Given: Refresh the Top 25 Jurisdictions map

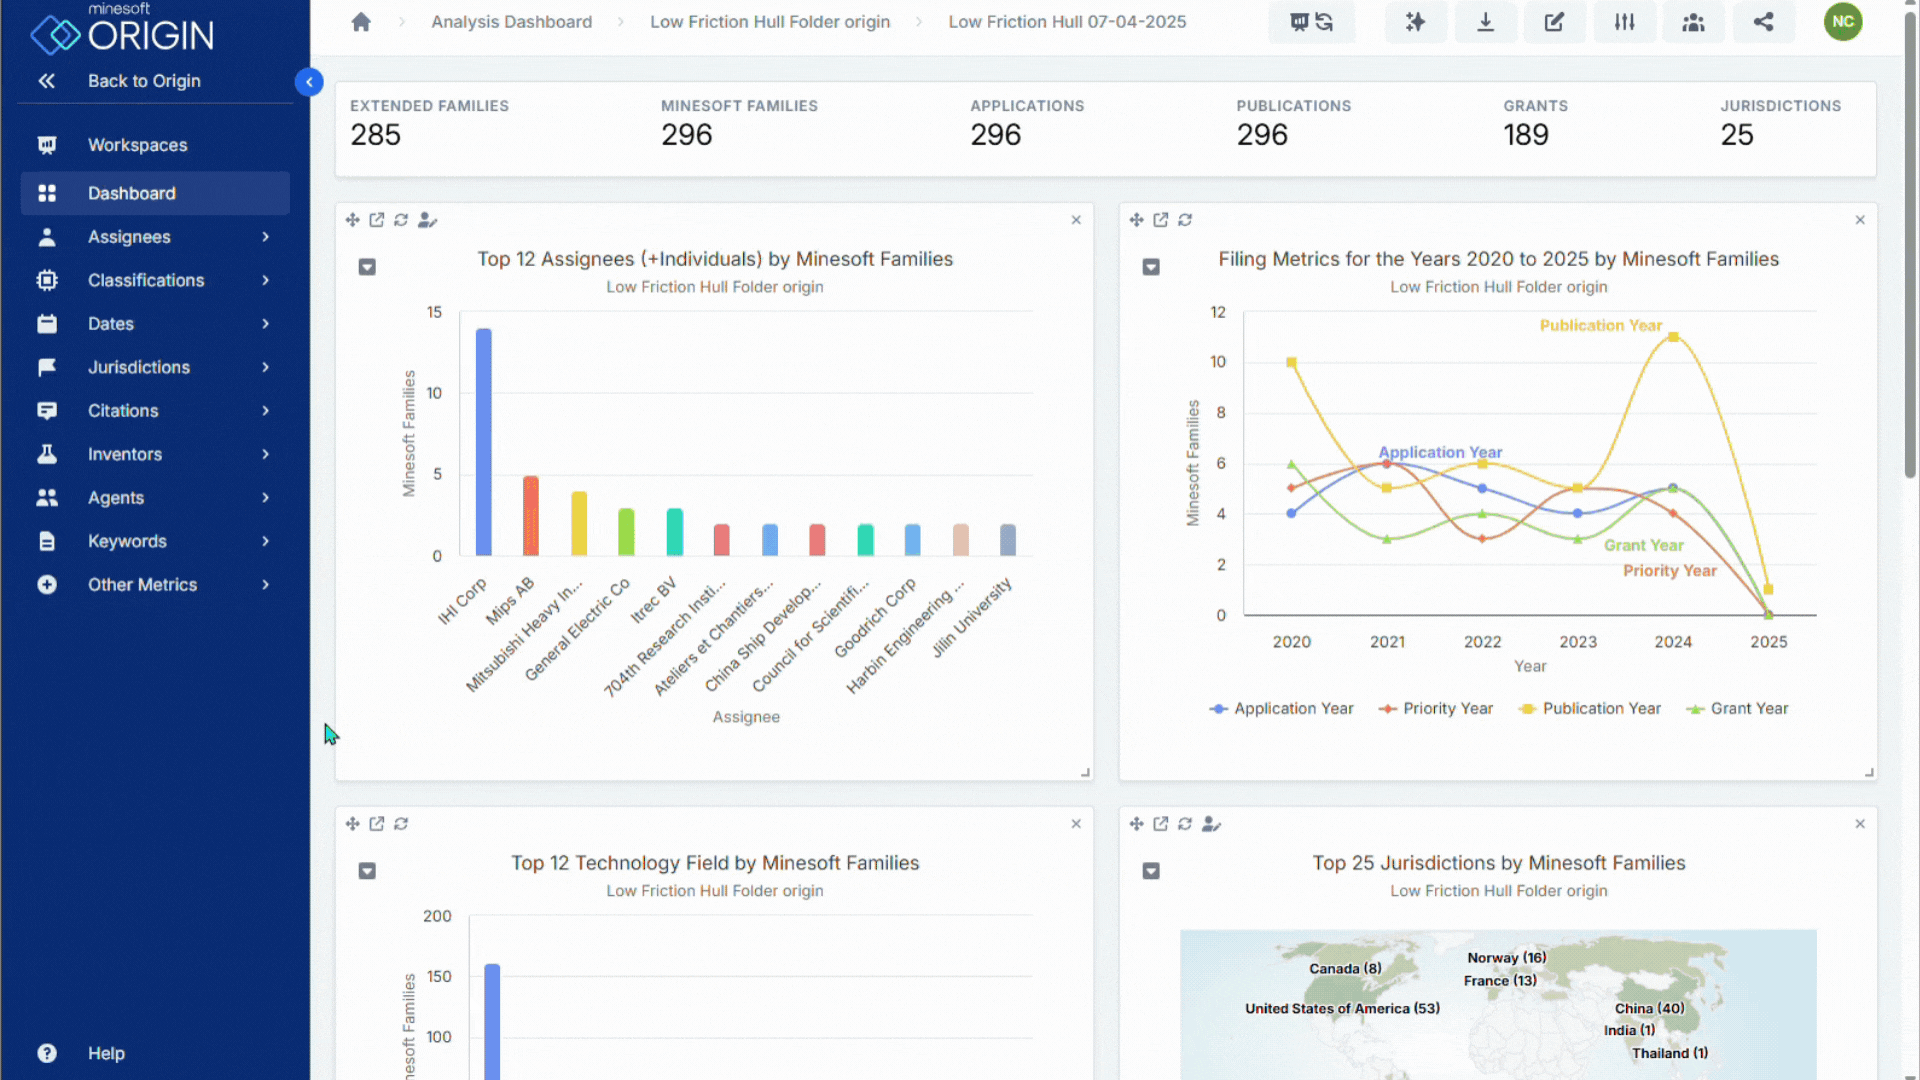Looking at the screenshot, I should (1185, 824).
